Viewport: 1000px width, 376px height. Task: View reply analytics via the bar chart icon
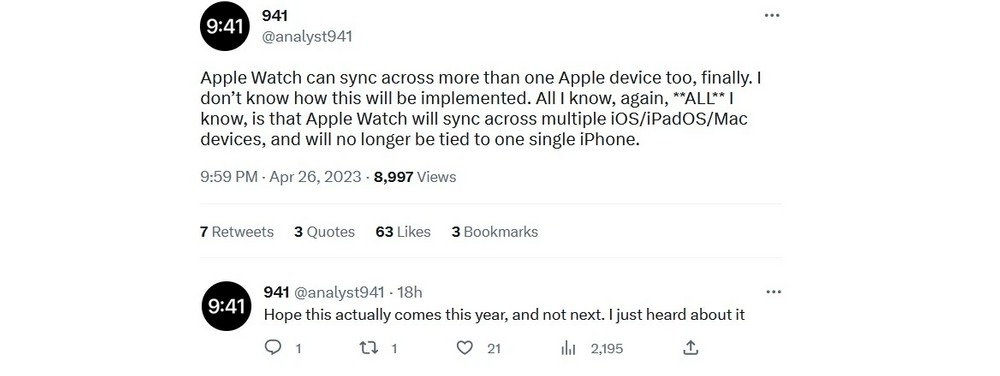click(568, 348)
